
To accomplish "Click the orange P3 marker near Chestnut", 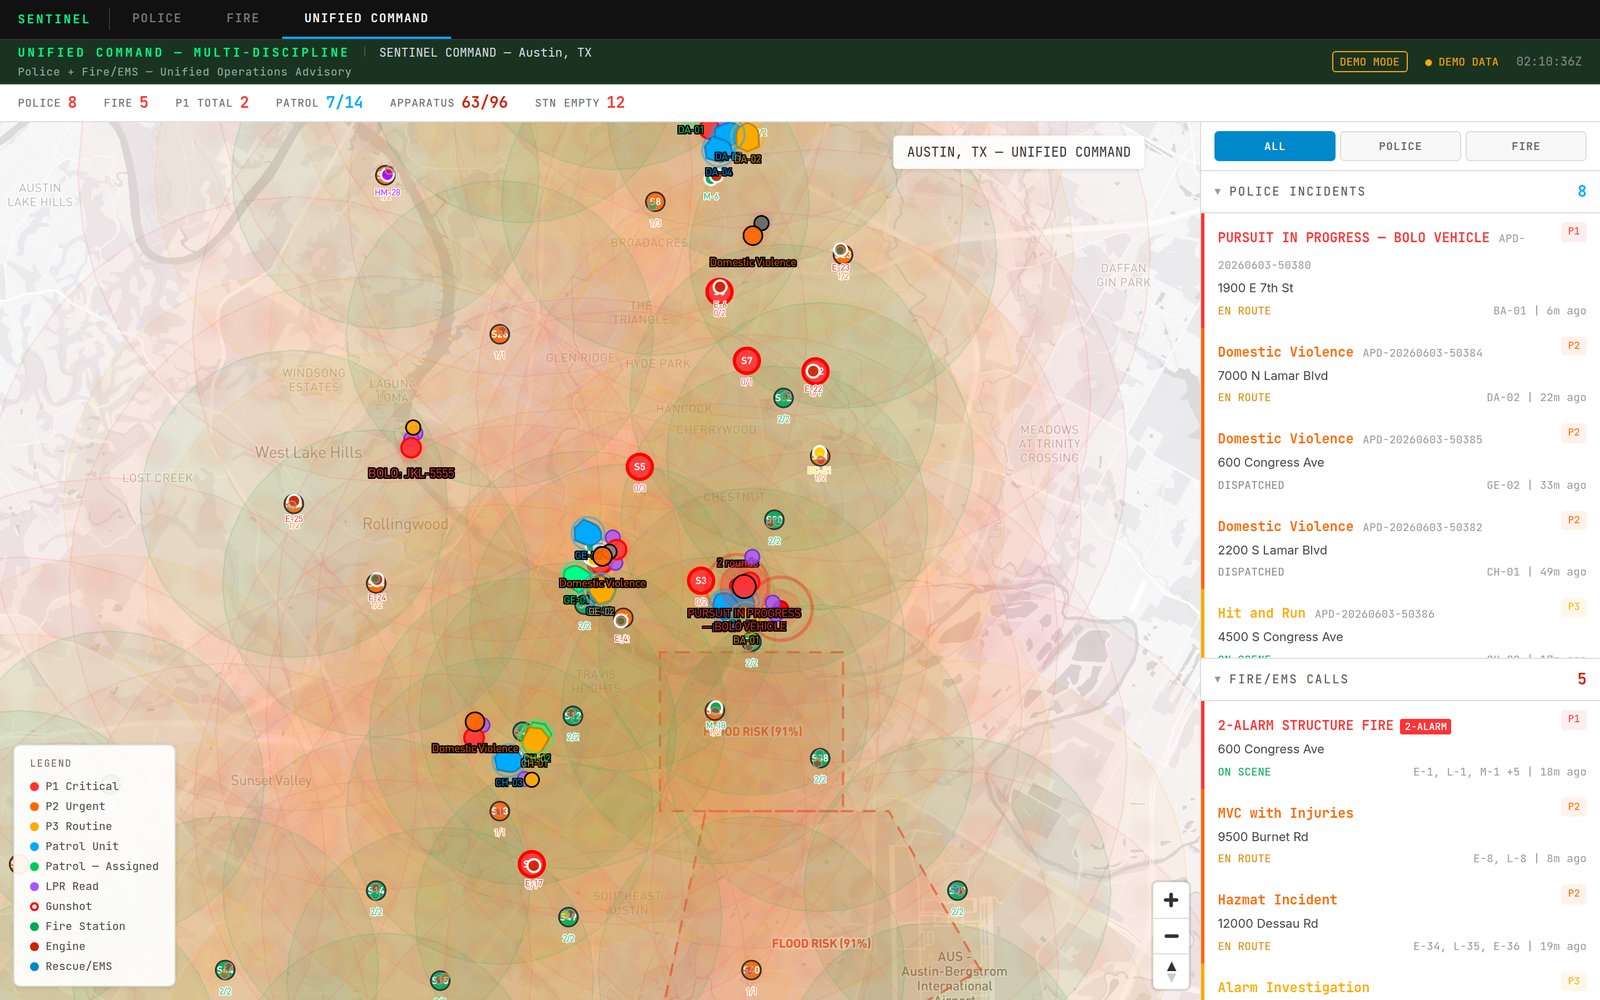I will pos(819,456).
